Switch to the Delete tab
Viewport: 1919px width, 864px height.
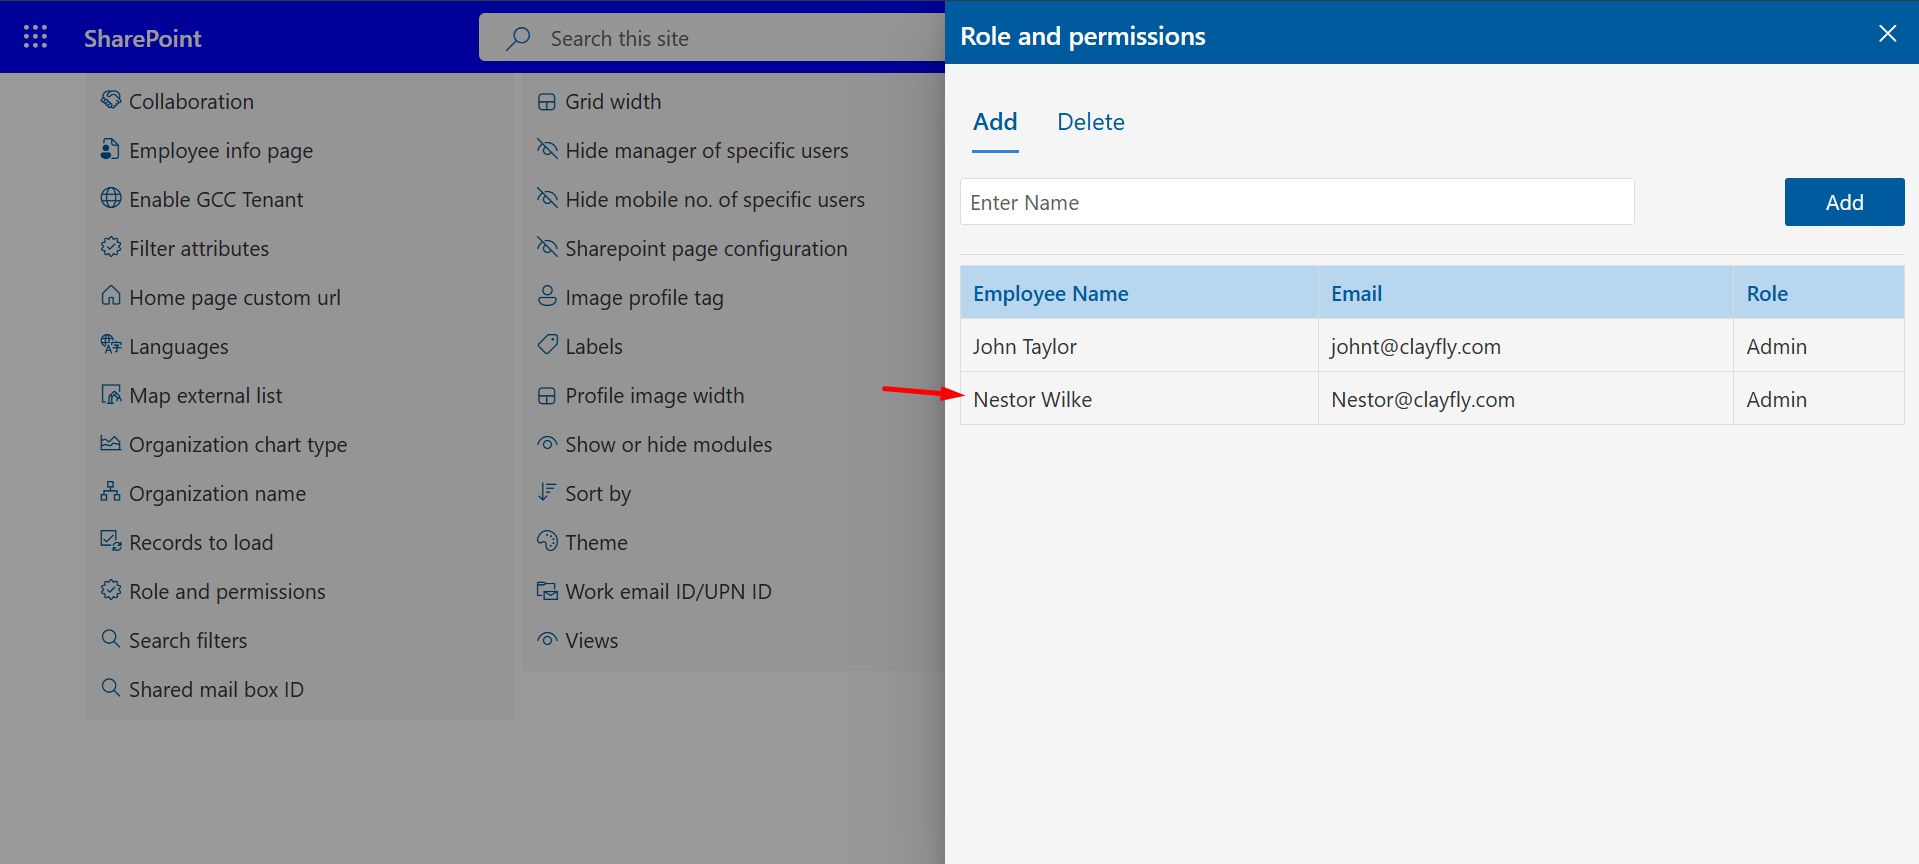[1091, 122]
